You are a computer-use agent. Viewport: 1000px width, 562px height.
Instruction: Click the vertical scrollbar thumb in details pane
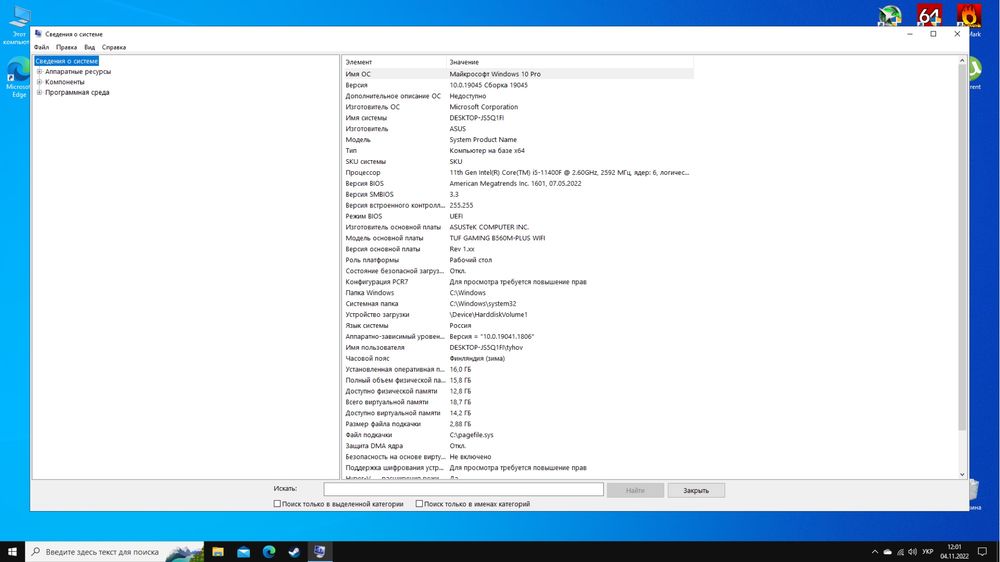coord(962,247)
